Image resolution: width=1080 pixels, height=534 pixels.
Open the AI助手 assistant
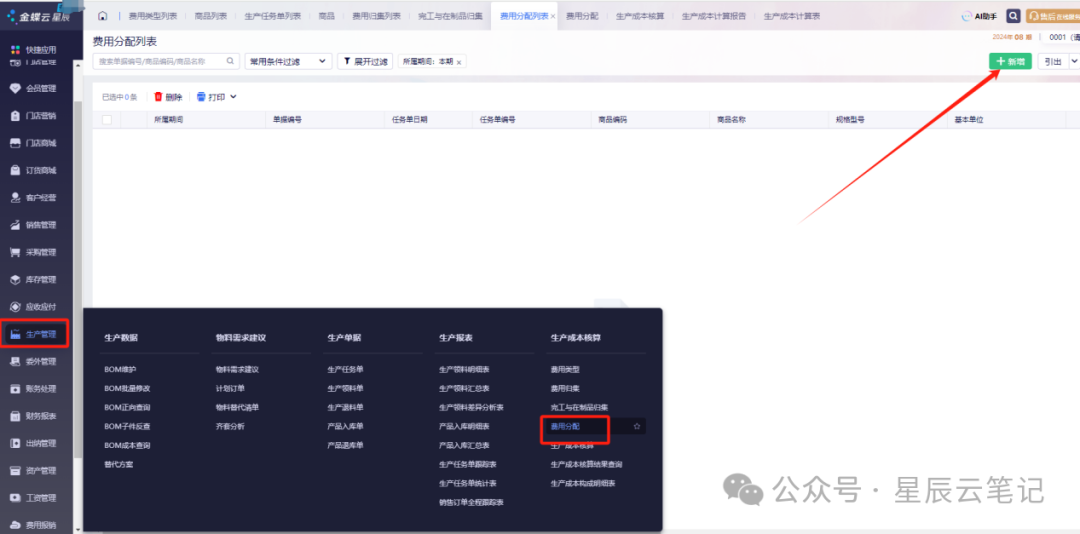coord(979,16)
